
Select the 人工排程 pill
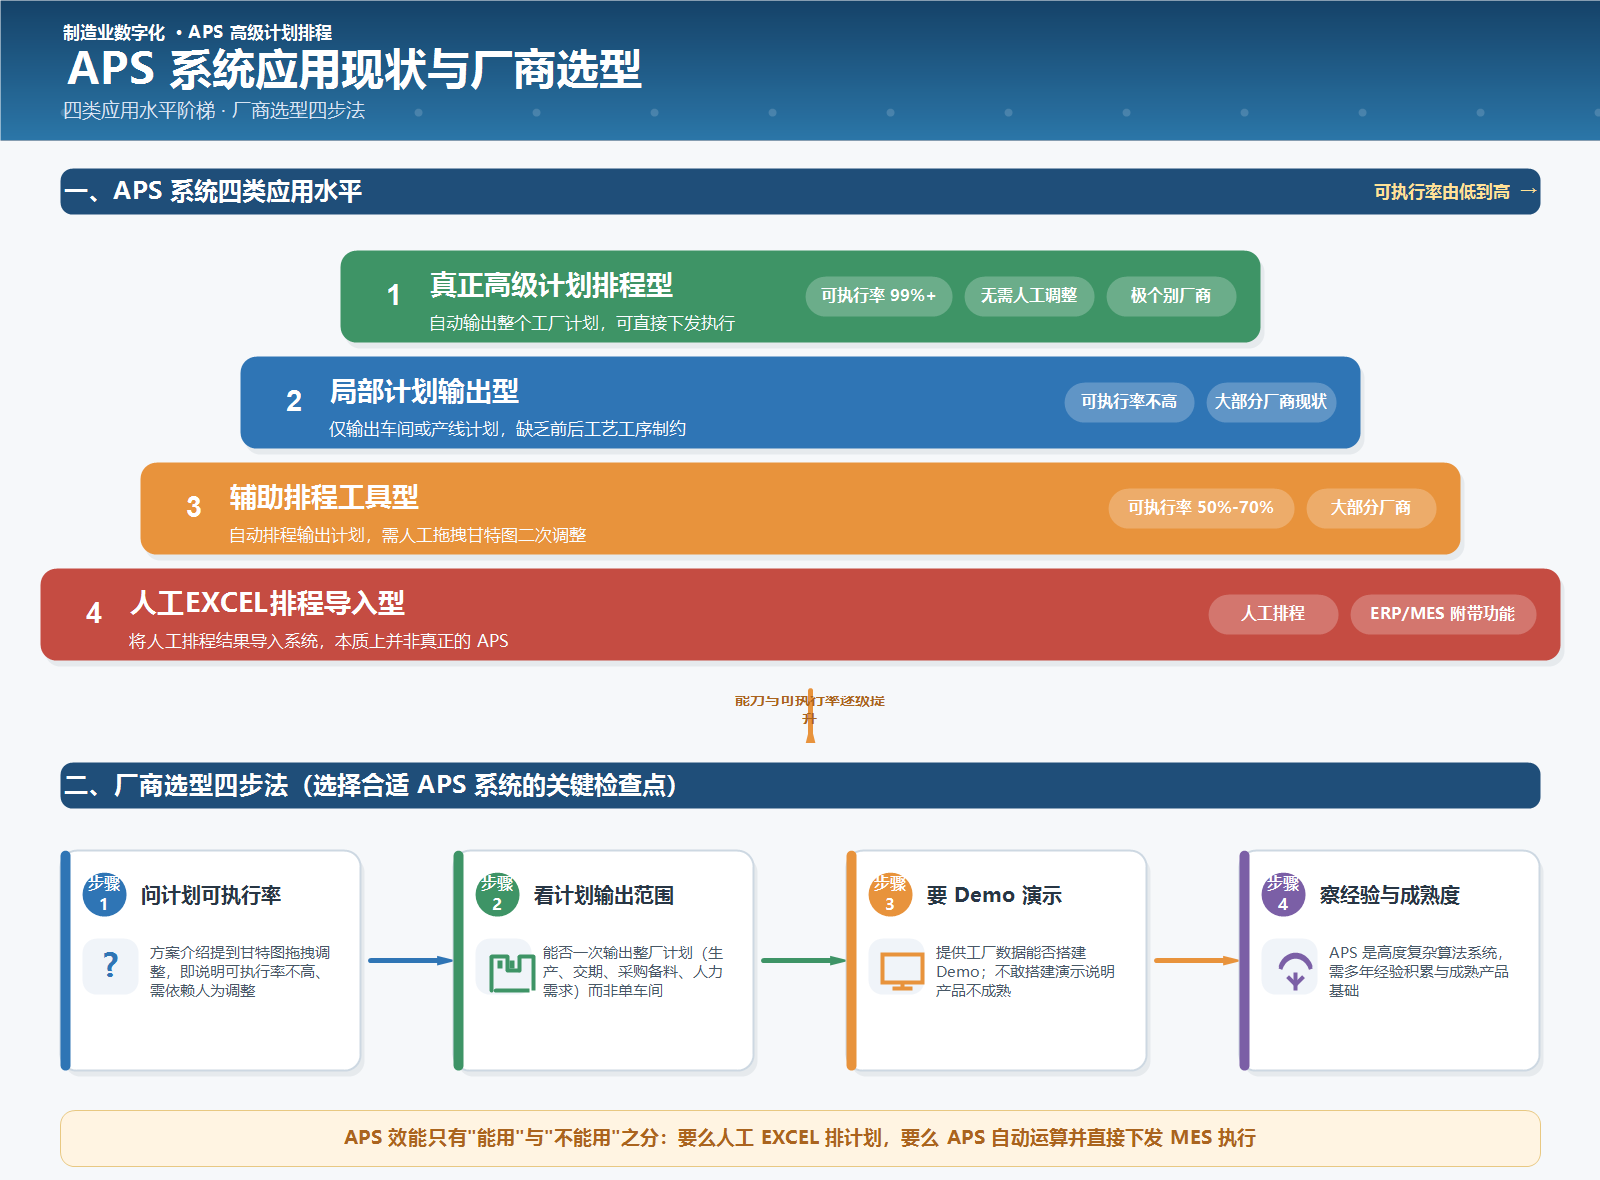pos(1273,614)
